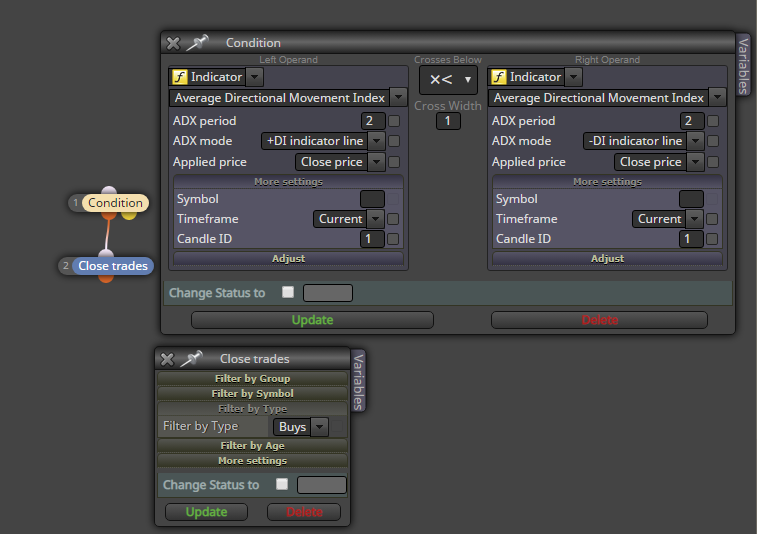This screenshot has width=757, height=534.
Task: Expand Filter by Group section
Action: point(252,379)
